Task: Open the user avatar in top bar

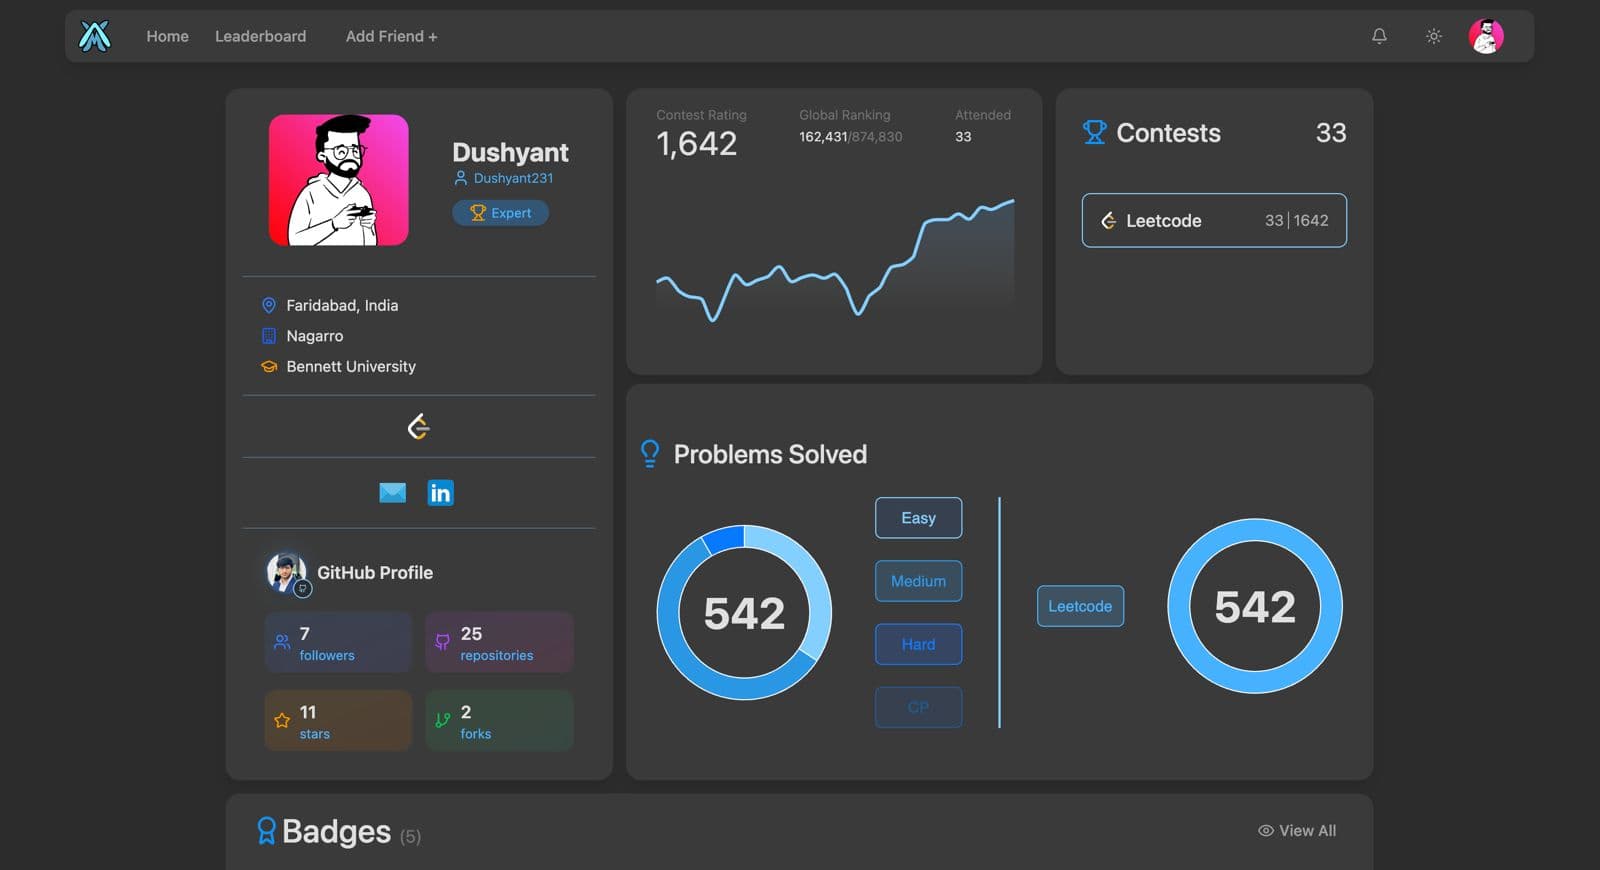Action: coord(1486,36)
